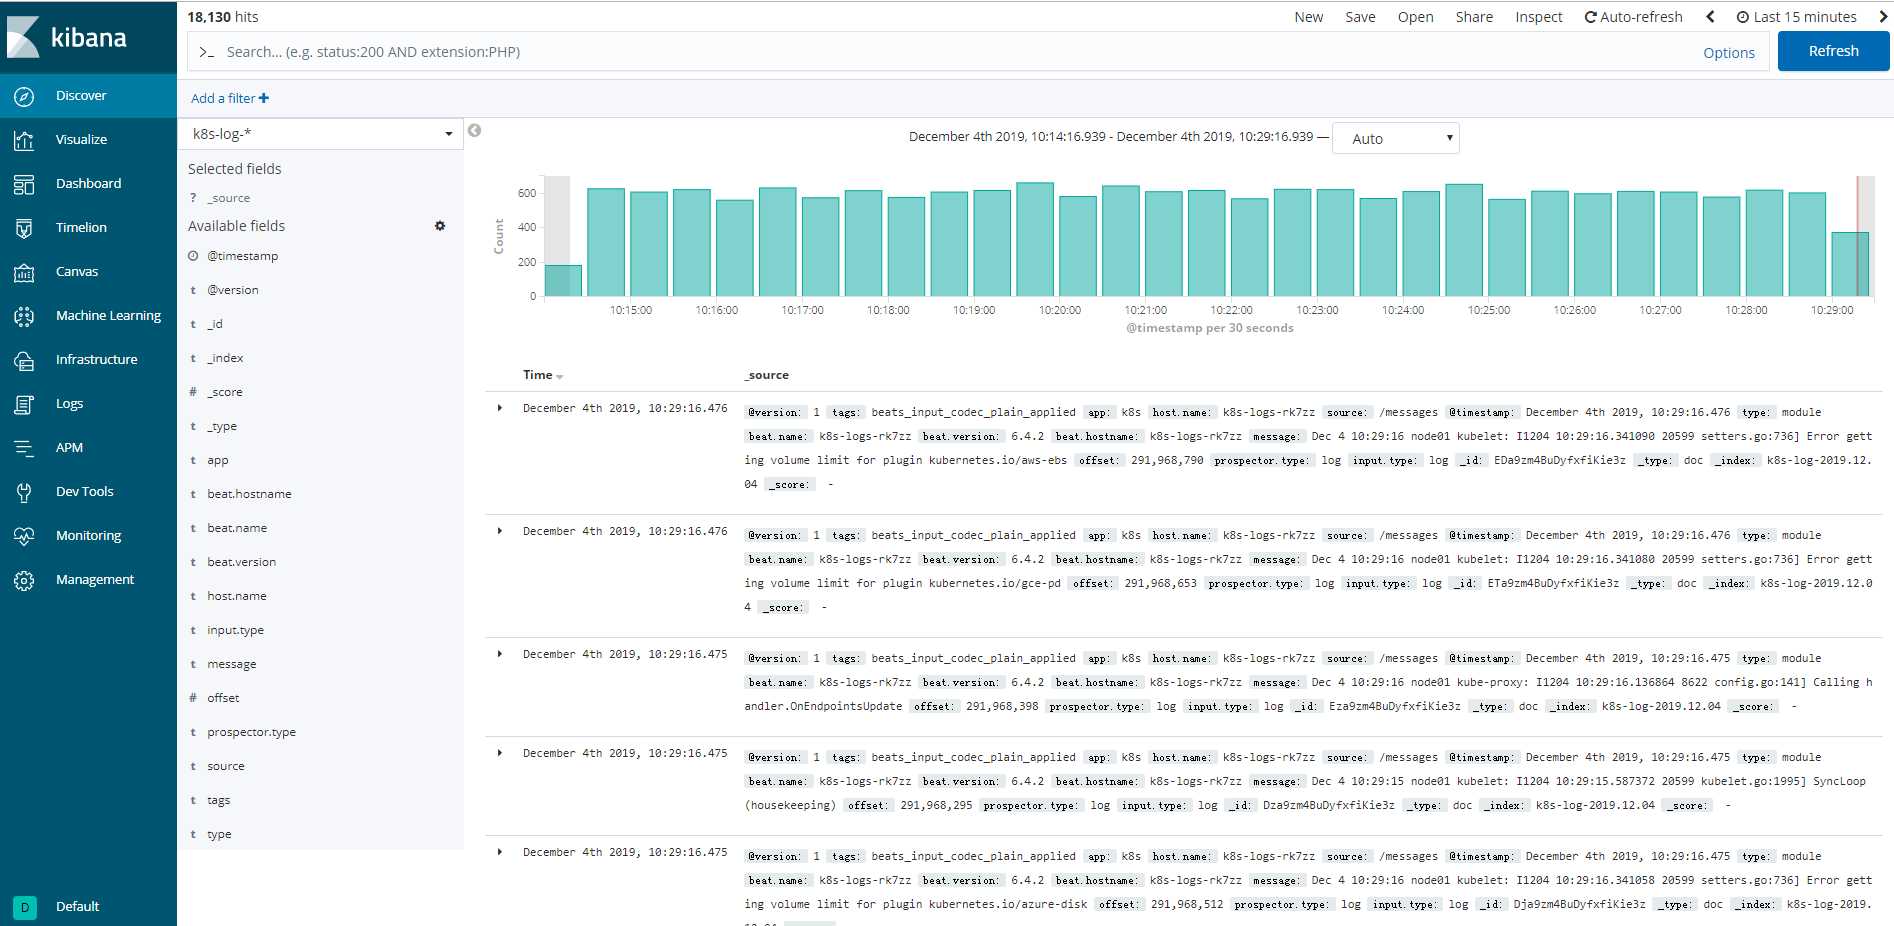Click the query prompt icon in search bar
Viewport: 1894px width, 926px height.
pos(206,52)
